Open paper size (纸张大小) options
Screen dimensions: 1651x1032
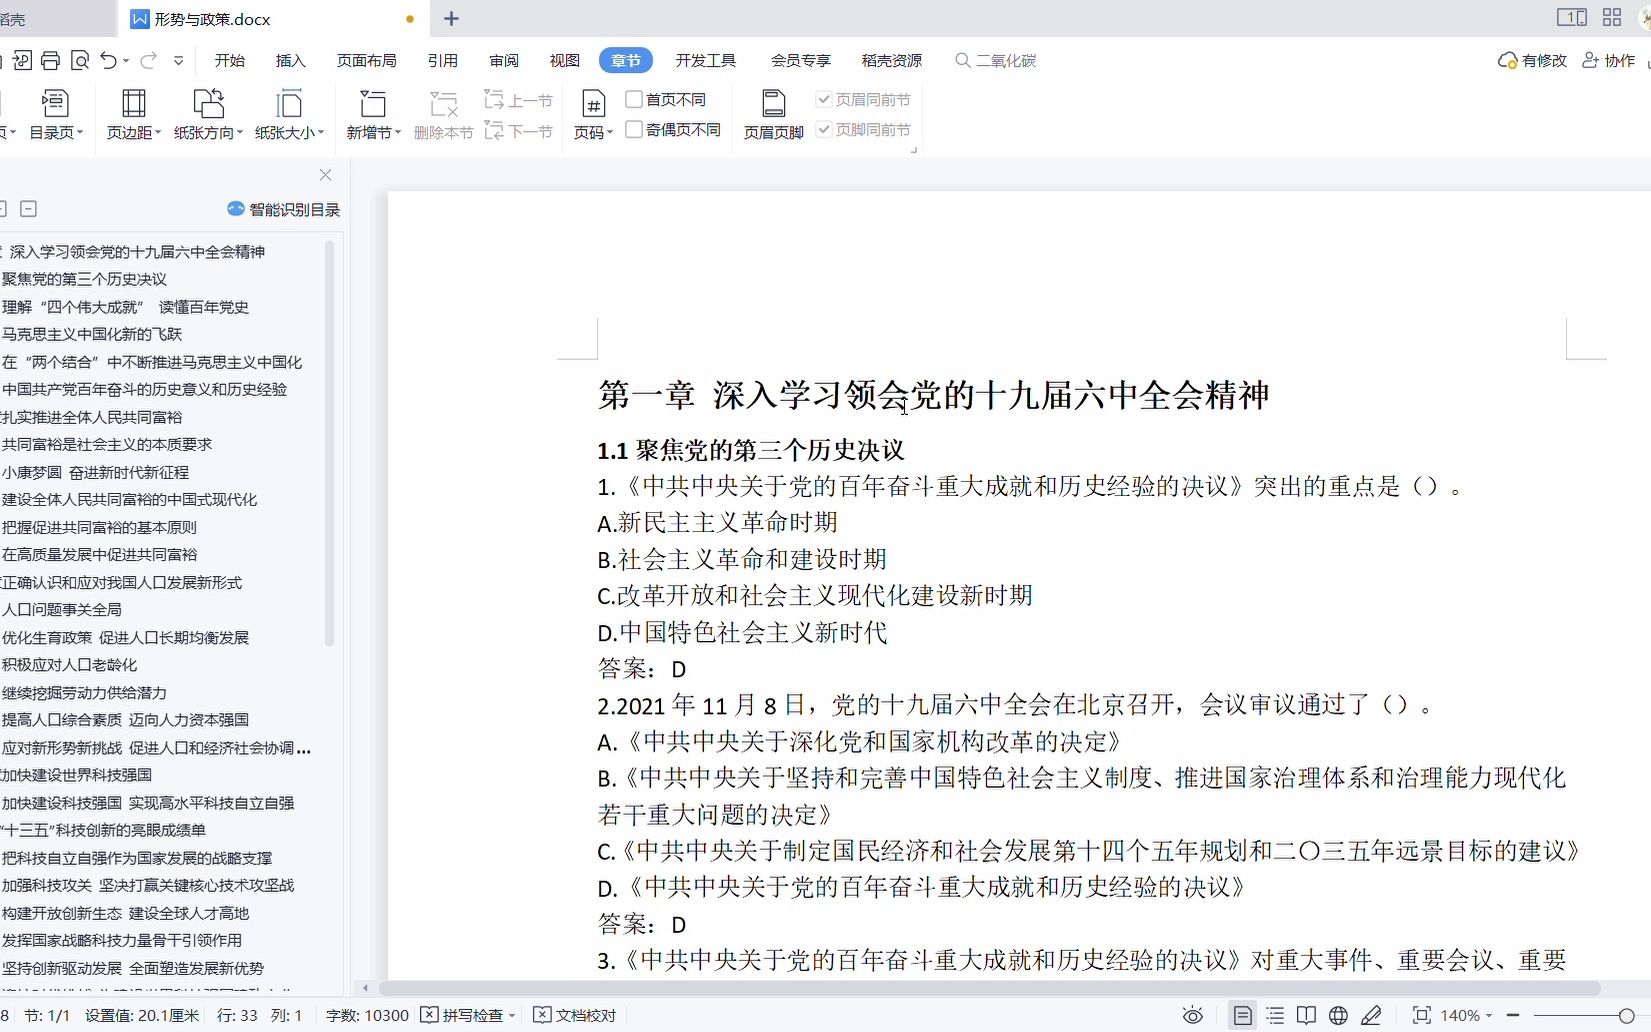coord(289,114)
